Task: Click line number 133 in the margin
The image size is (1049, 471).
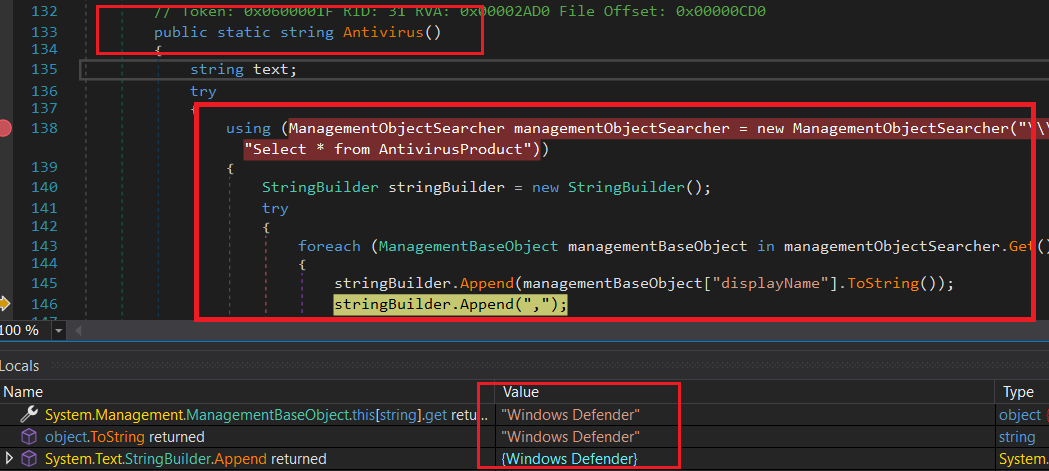Action: pyautogui.click(x=44, y=32)
